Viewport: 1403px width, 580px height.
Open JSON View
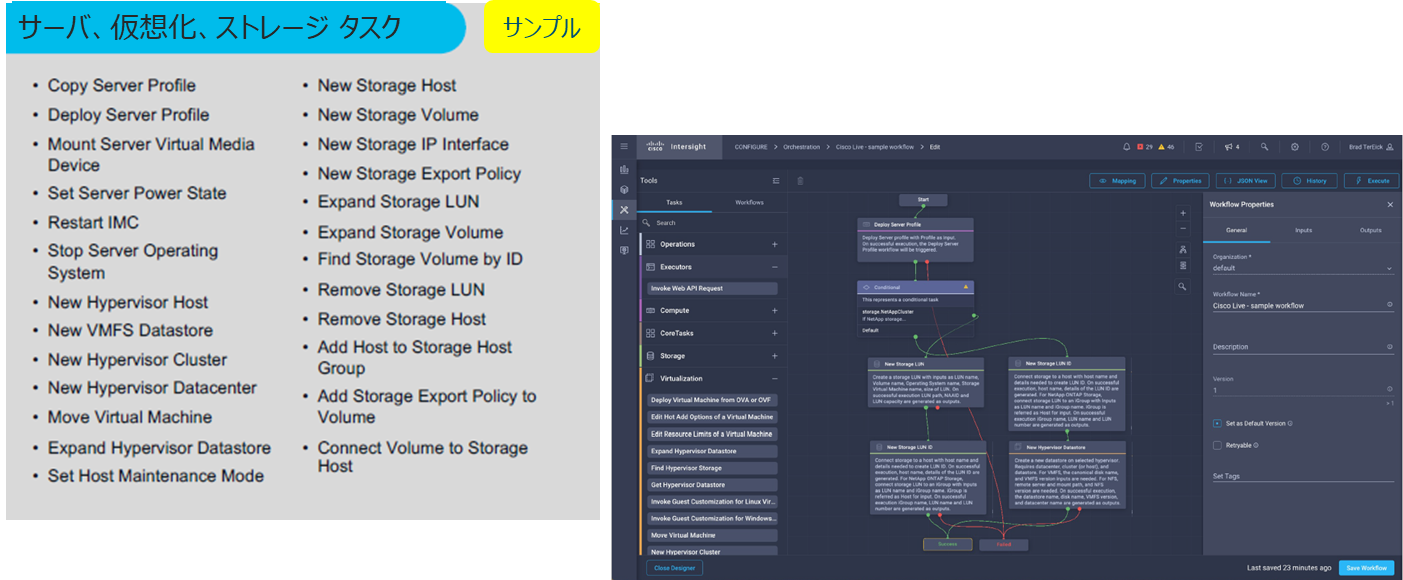[1244, 181]
